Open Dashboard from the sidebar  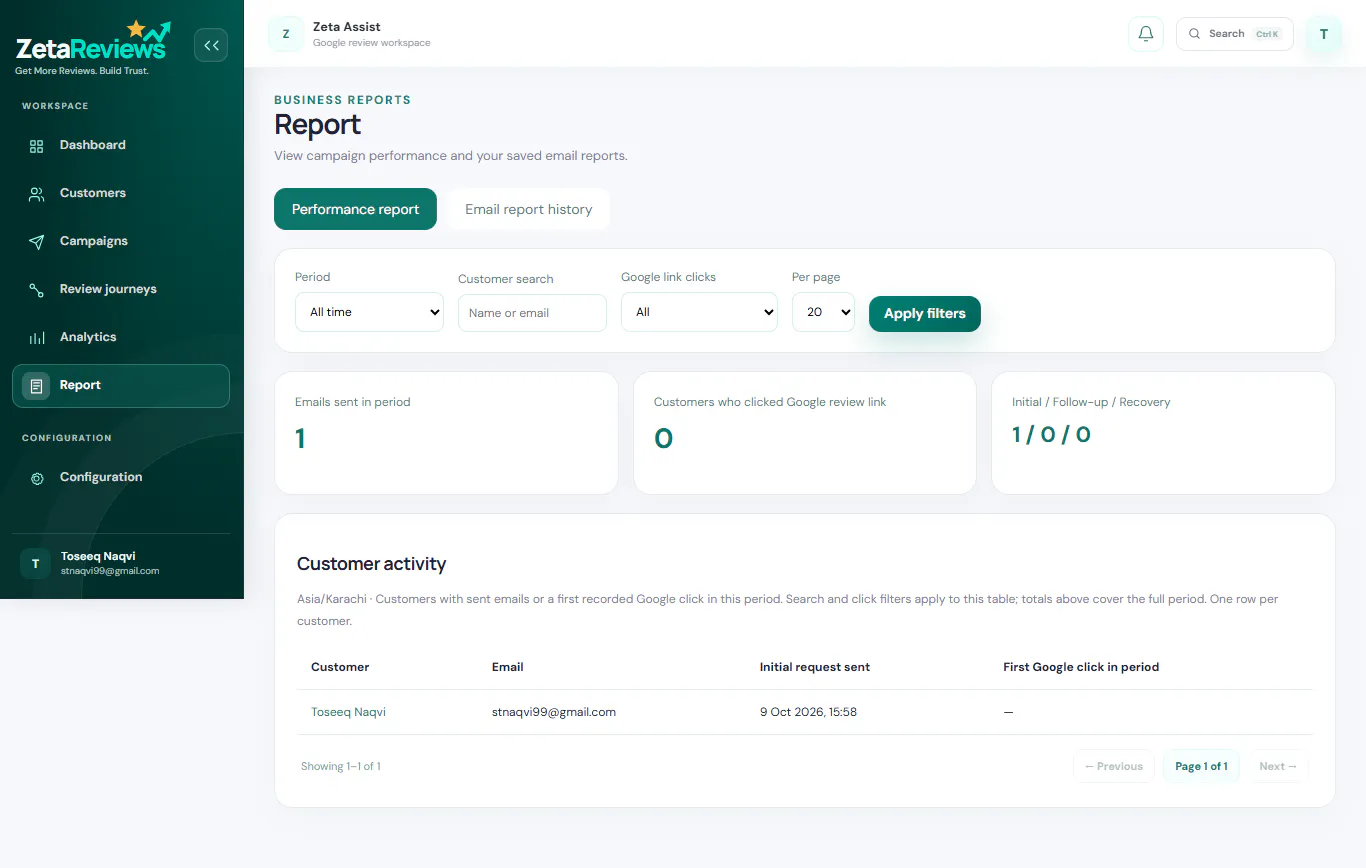[x=121, y=145]
